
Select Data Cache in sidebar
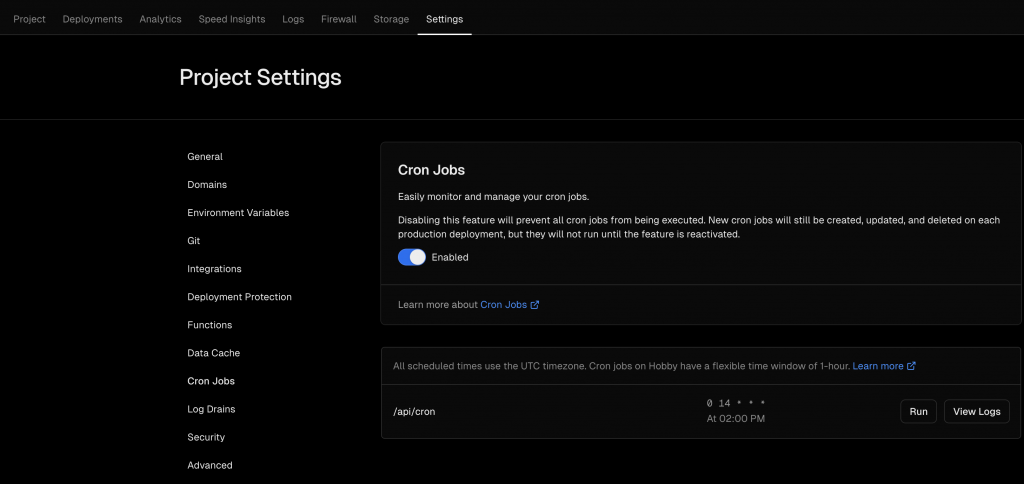coord(213,353)
